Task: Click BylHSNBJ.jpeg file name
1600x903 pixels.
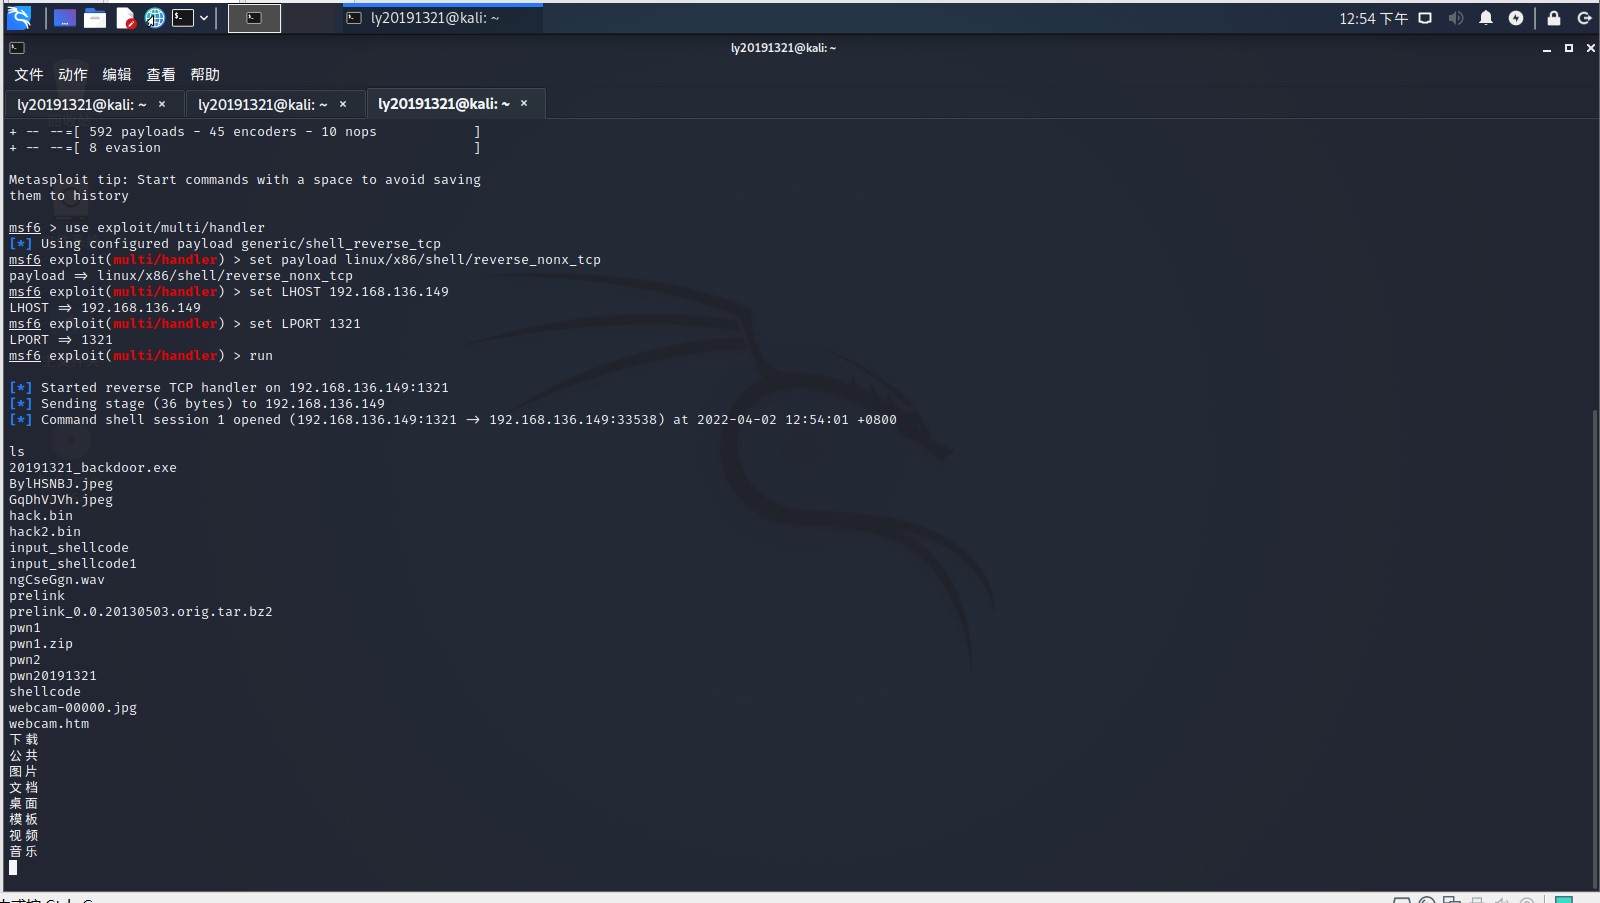Action: click(61, 484)
